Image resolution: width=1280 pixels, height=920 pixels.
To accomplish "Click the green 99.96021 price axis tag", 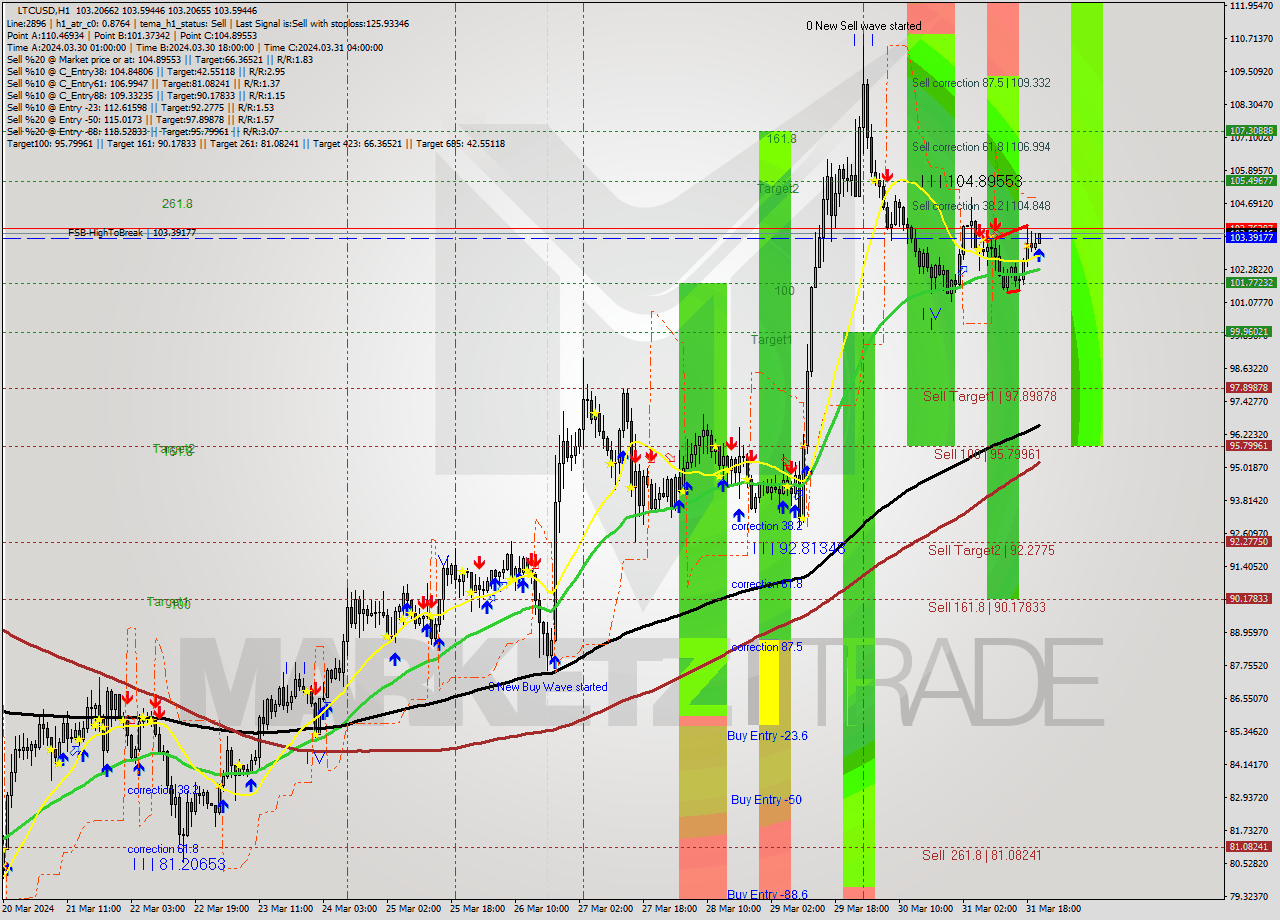I will click(x=1250, y=332).
